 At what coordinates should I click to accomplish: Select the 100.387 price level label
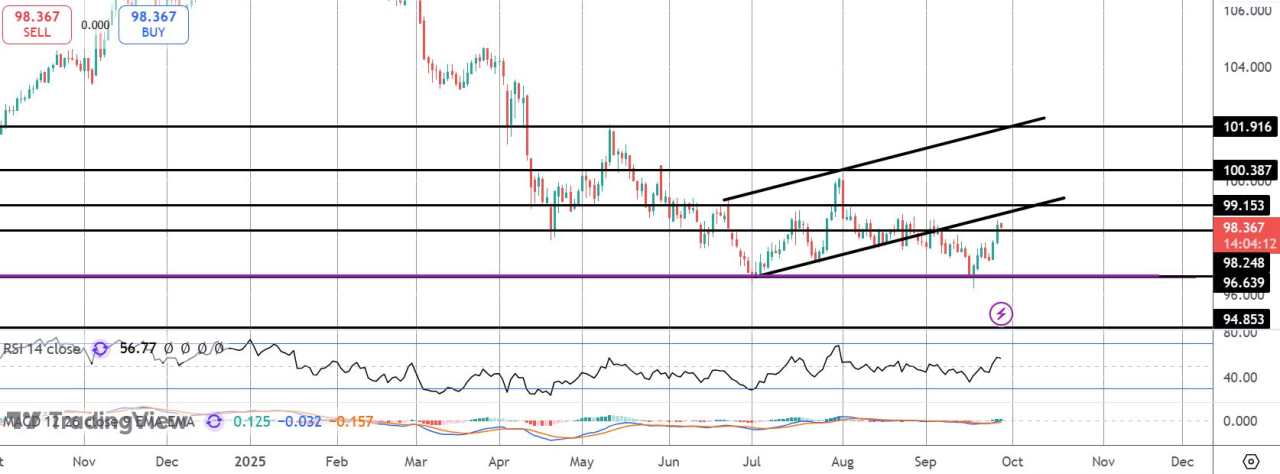click(x=1244, y=170)
